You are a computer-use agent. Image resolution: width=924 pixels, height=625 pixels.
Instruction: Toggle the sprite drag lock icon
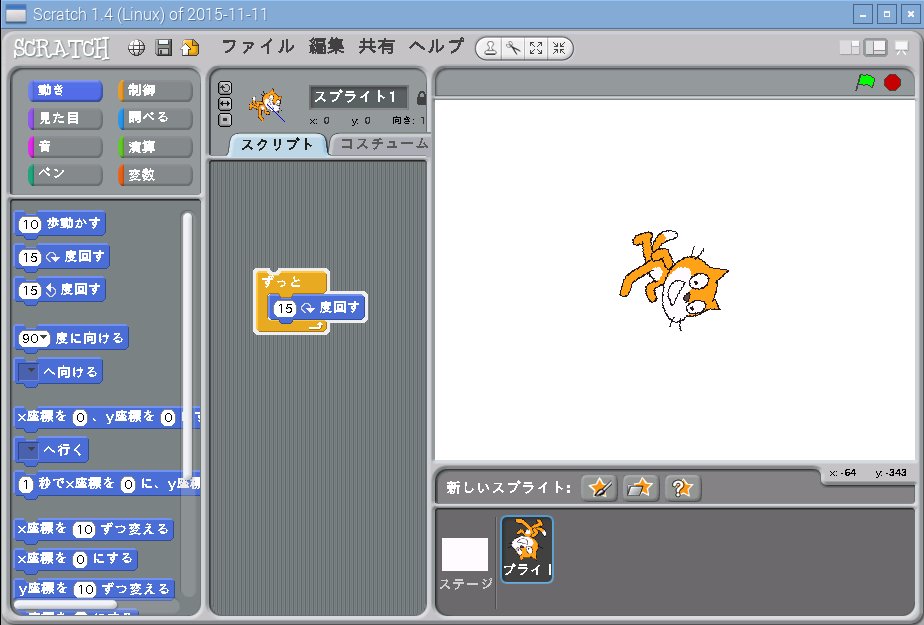pos(421,98)
